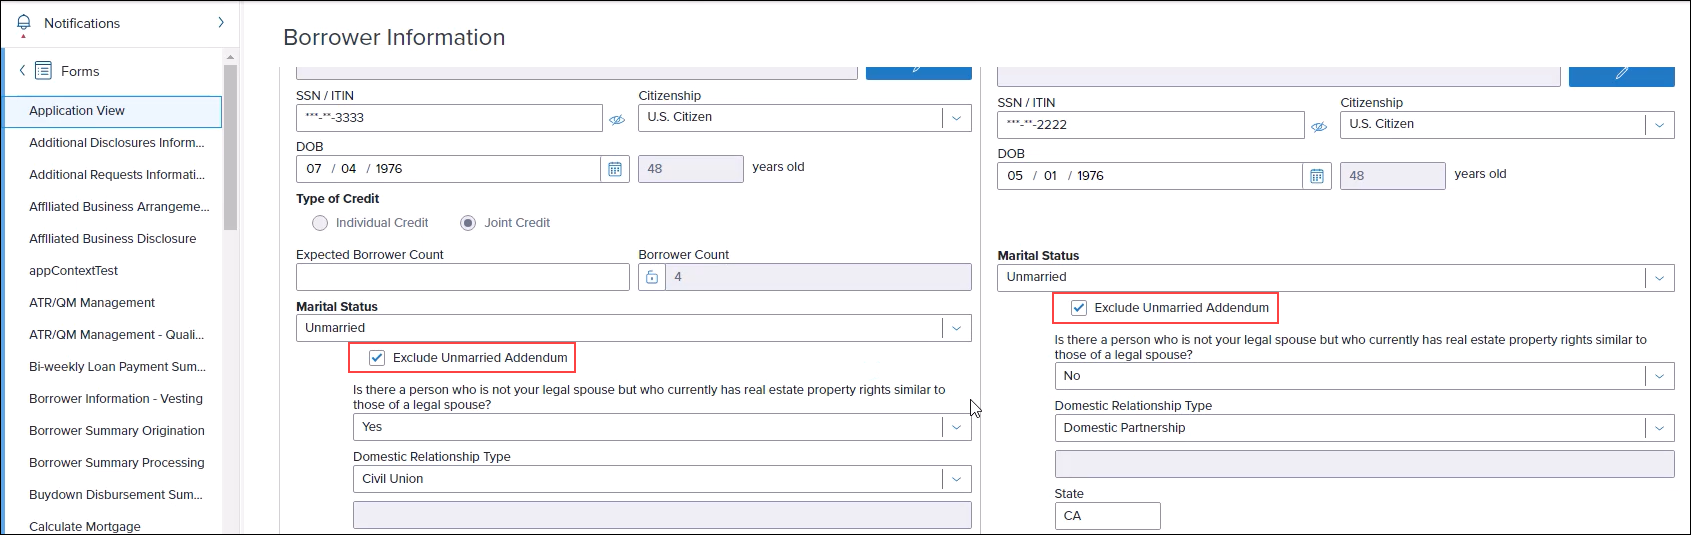
Task: Click the Forms header label
Action: pyautogui.click(x=80, y=71)
